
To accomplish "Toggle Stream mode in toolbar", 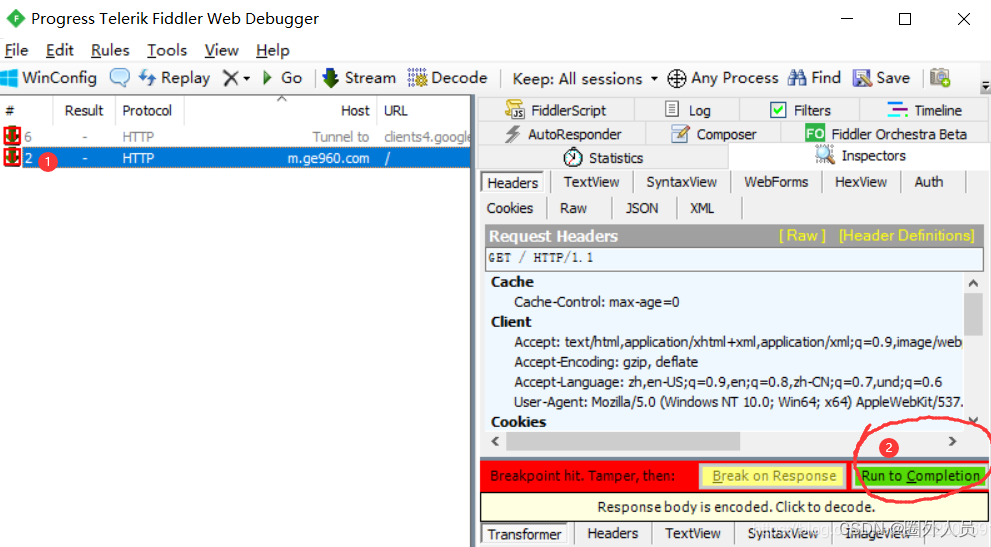I will pos(359,78).
